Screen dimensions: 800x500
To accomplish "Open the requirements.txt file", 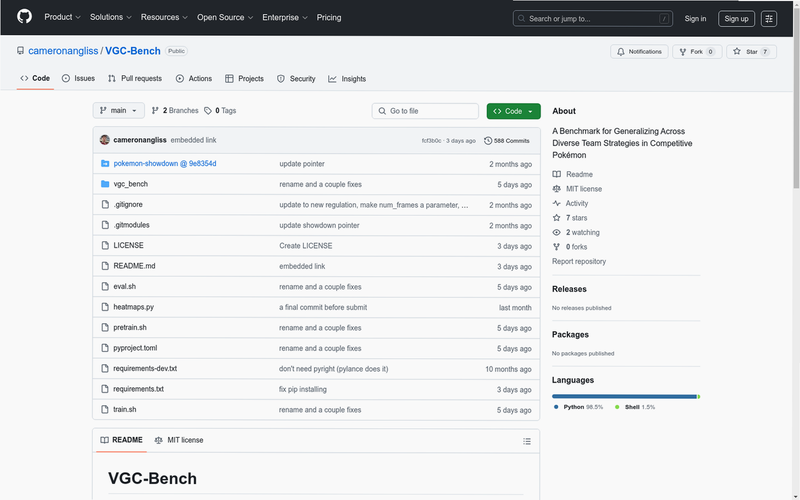I will (x=139, y=389).
